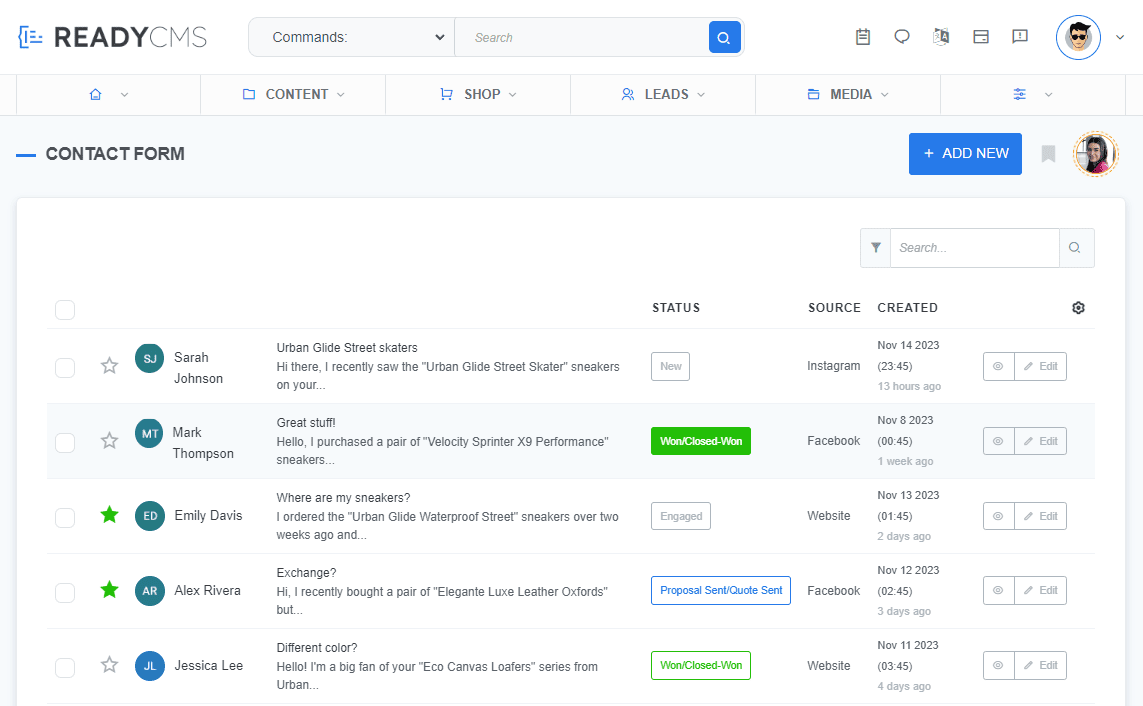Check the Alex Rivera row checkbox
Screen dimensions: 1143x706
[65, 593]
